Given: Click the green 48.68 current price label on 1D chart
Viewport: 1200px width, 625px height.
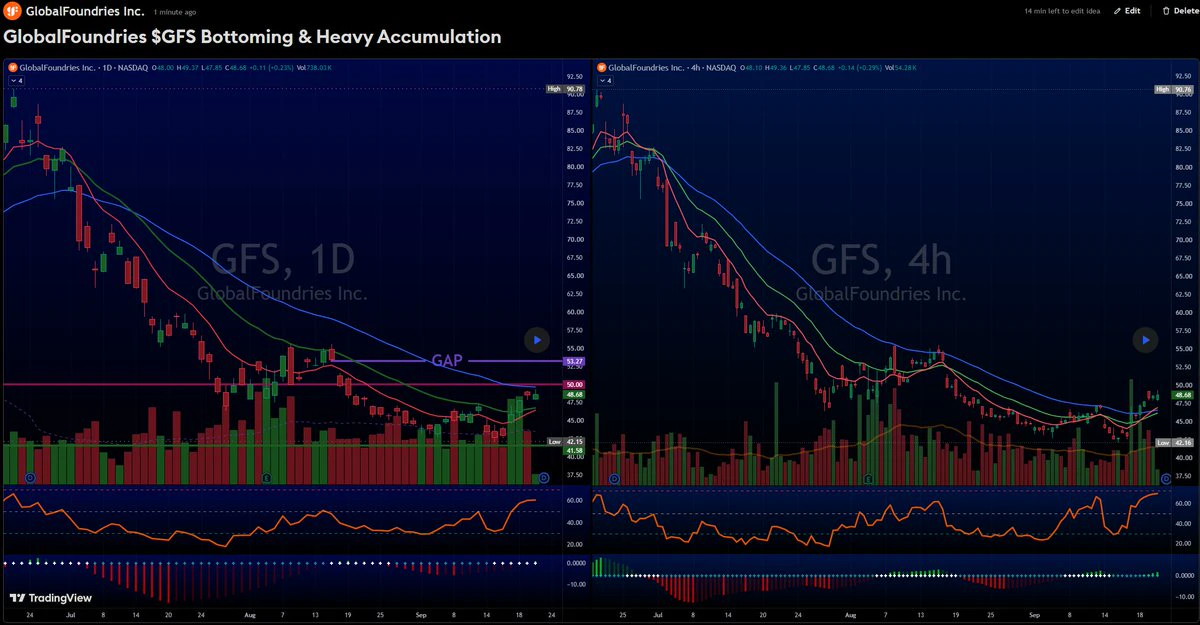Looking at the screenshot, I should (x=574, y=394).
